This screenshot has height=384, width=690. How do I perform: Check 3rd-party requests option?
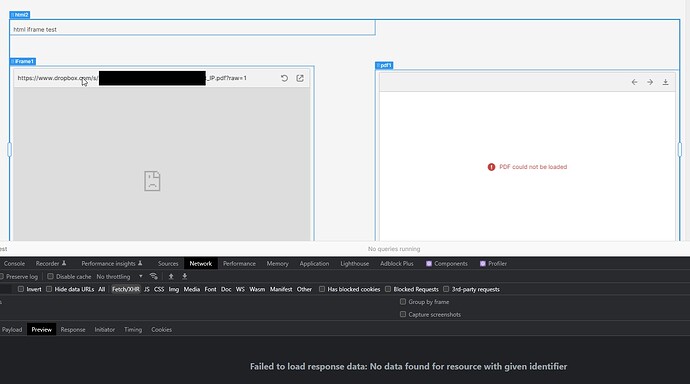446,289
